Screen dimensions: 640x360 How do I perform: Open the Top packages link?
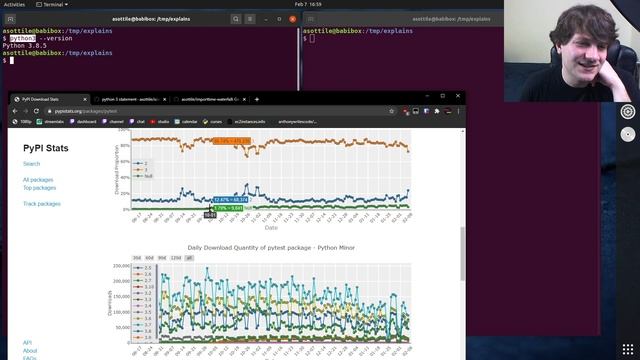40,188
